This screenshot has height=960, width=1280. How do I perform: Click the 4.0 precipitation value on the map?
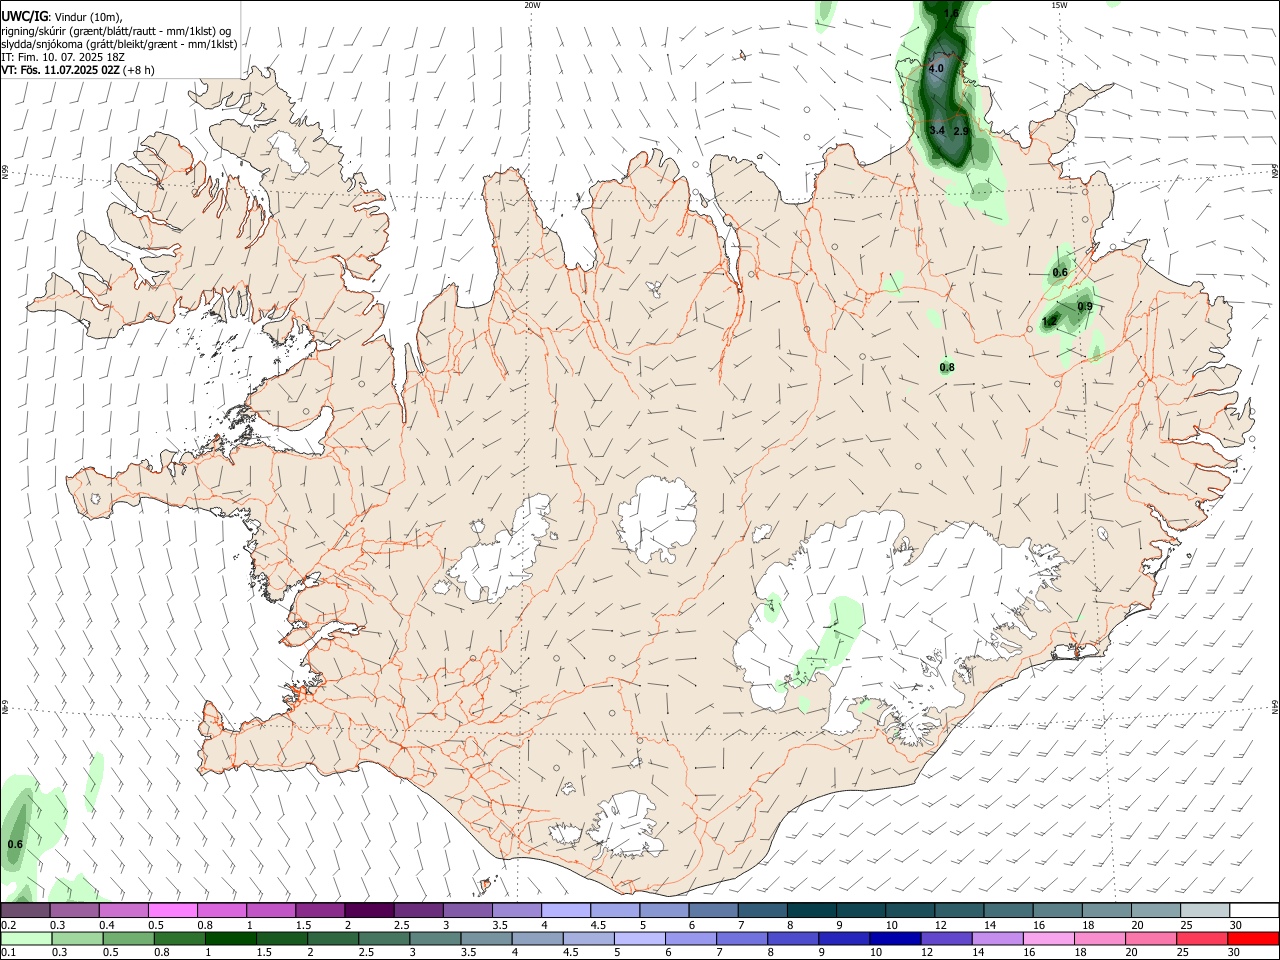936,69
